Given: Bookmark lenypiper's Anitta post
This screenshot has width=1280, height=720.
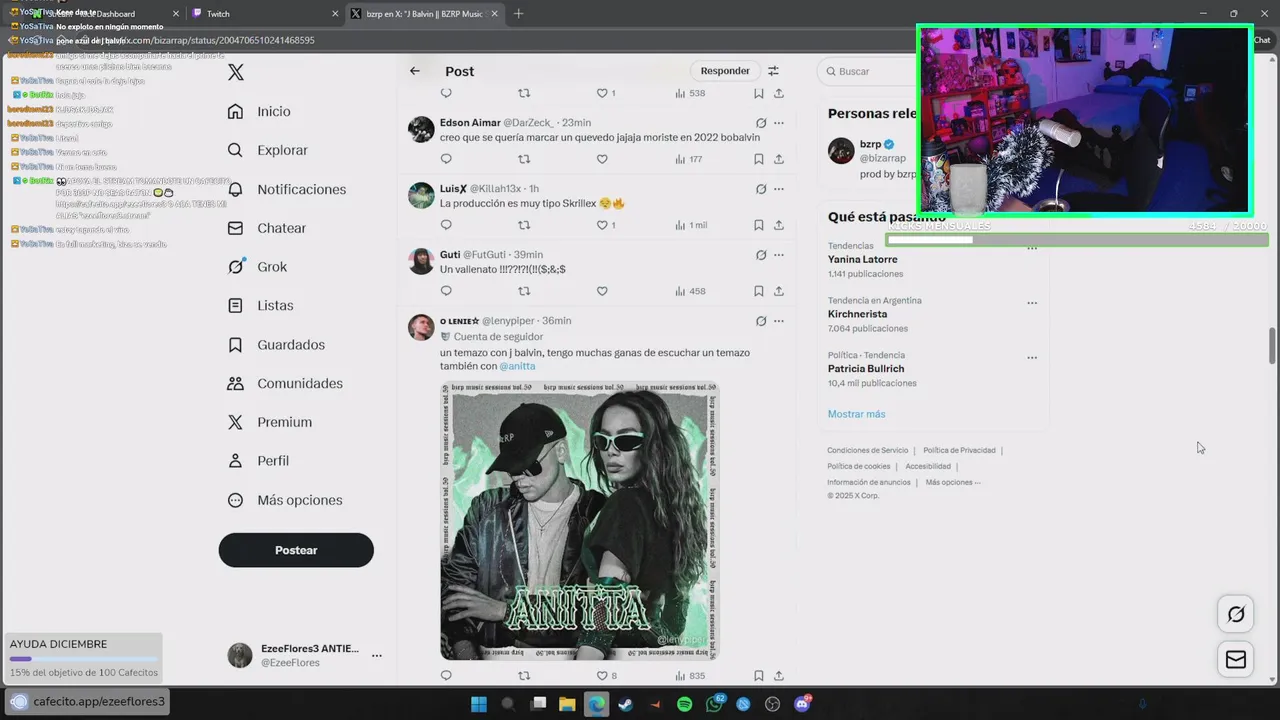Looking at the screenshot, I should [759, 676].
